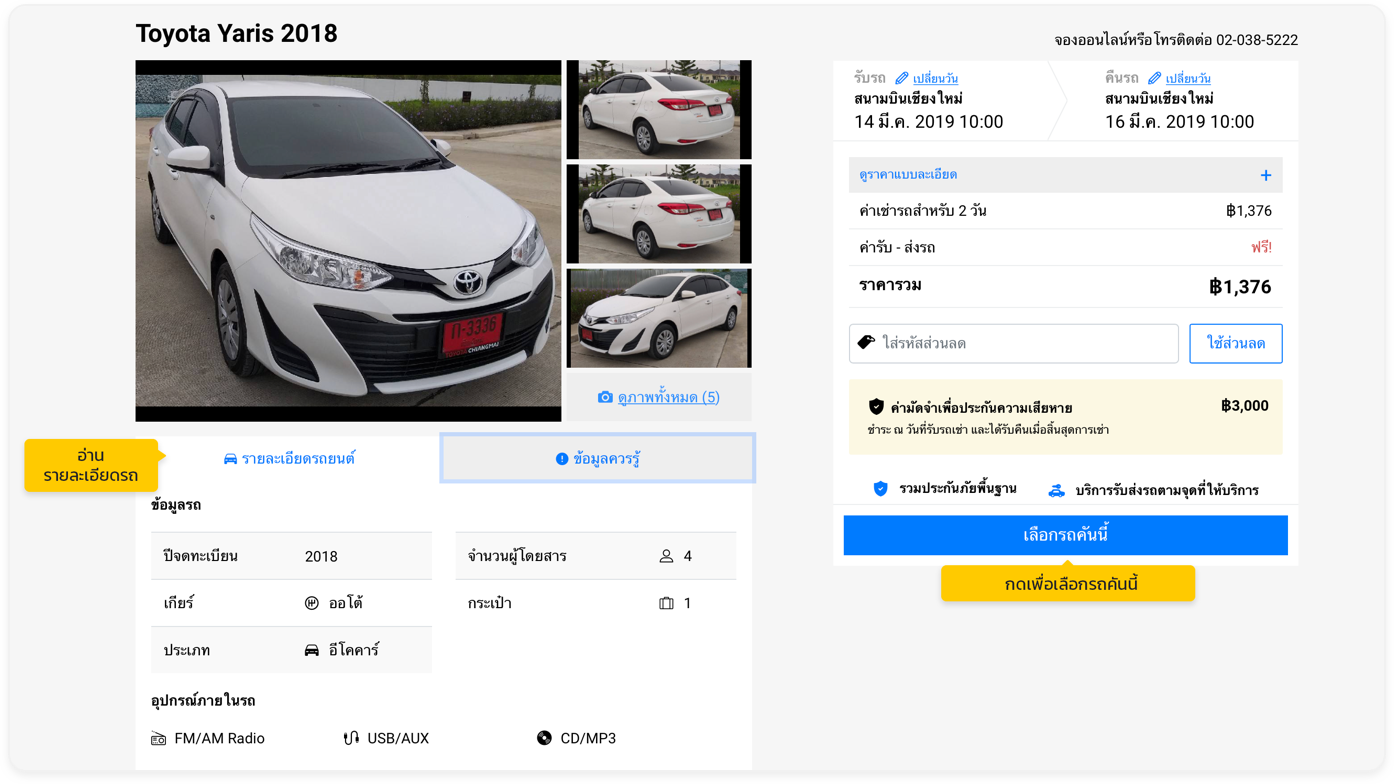Change the return date via เปลี่ยนวัน link
The height and width of the screenshot is (784, 1394).
pos(1188,78)
